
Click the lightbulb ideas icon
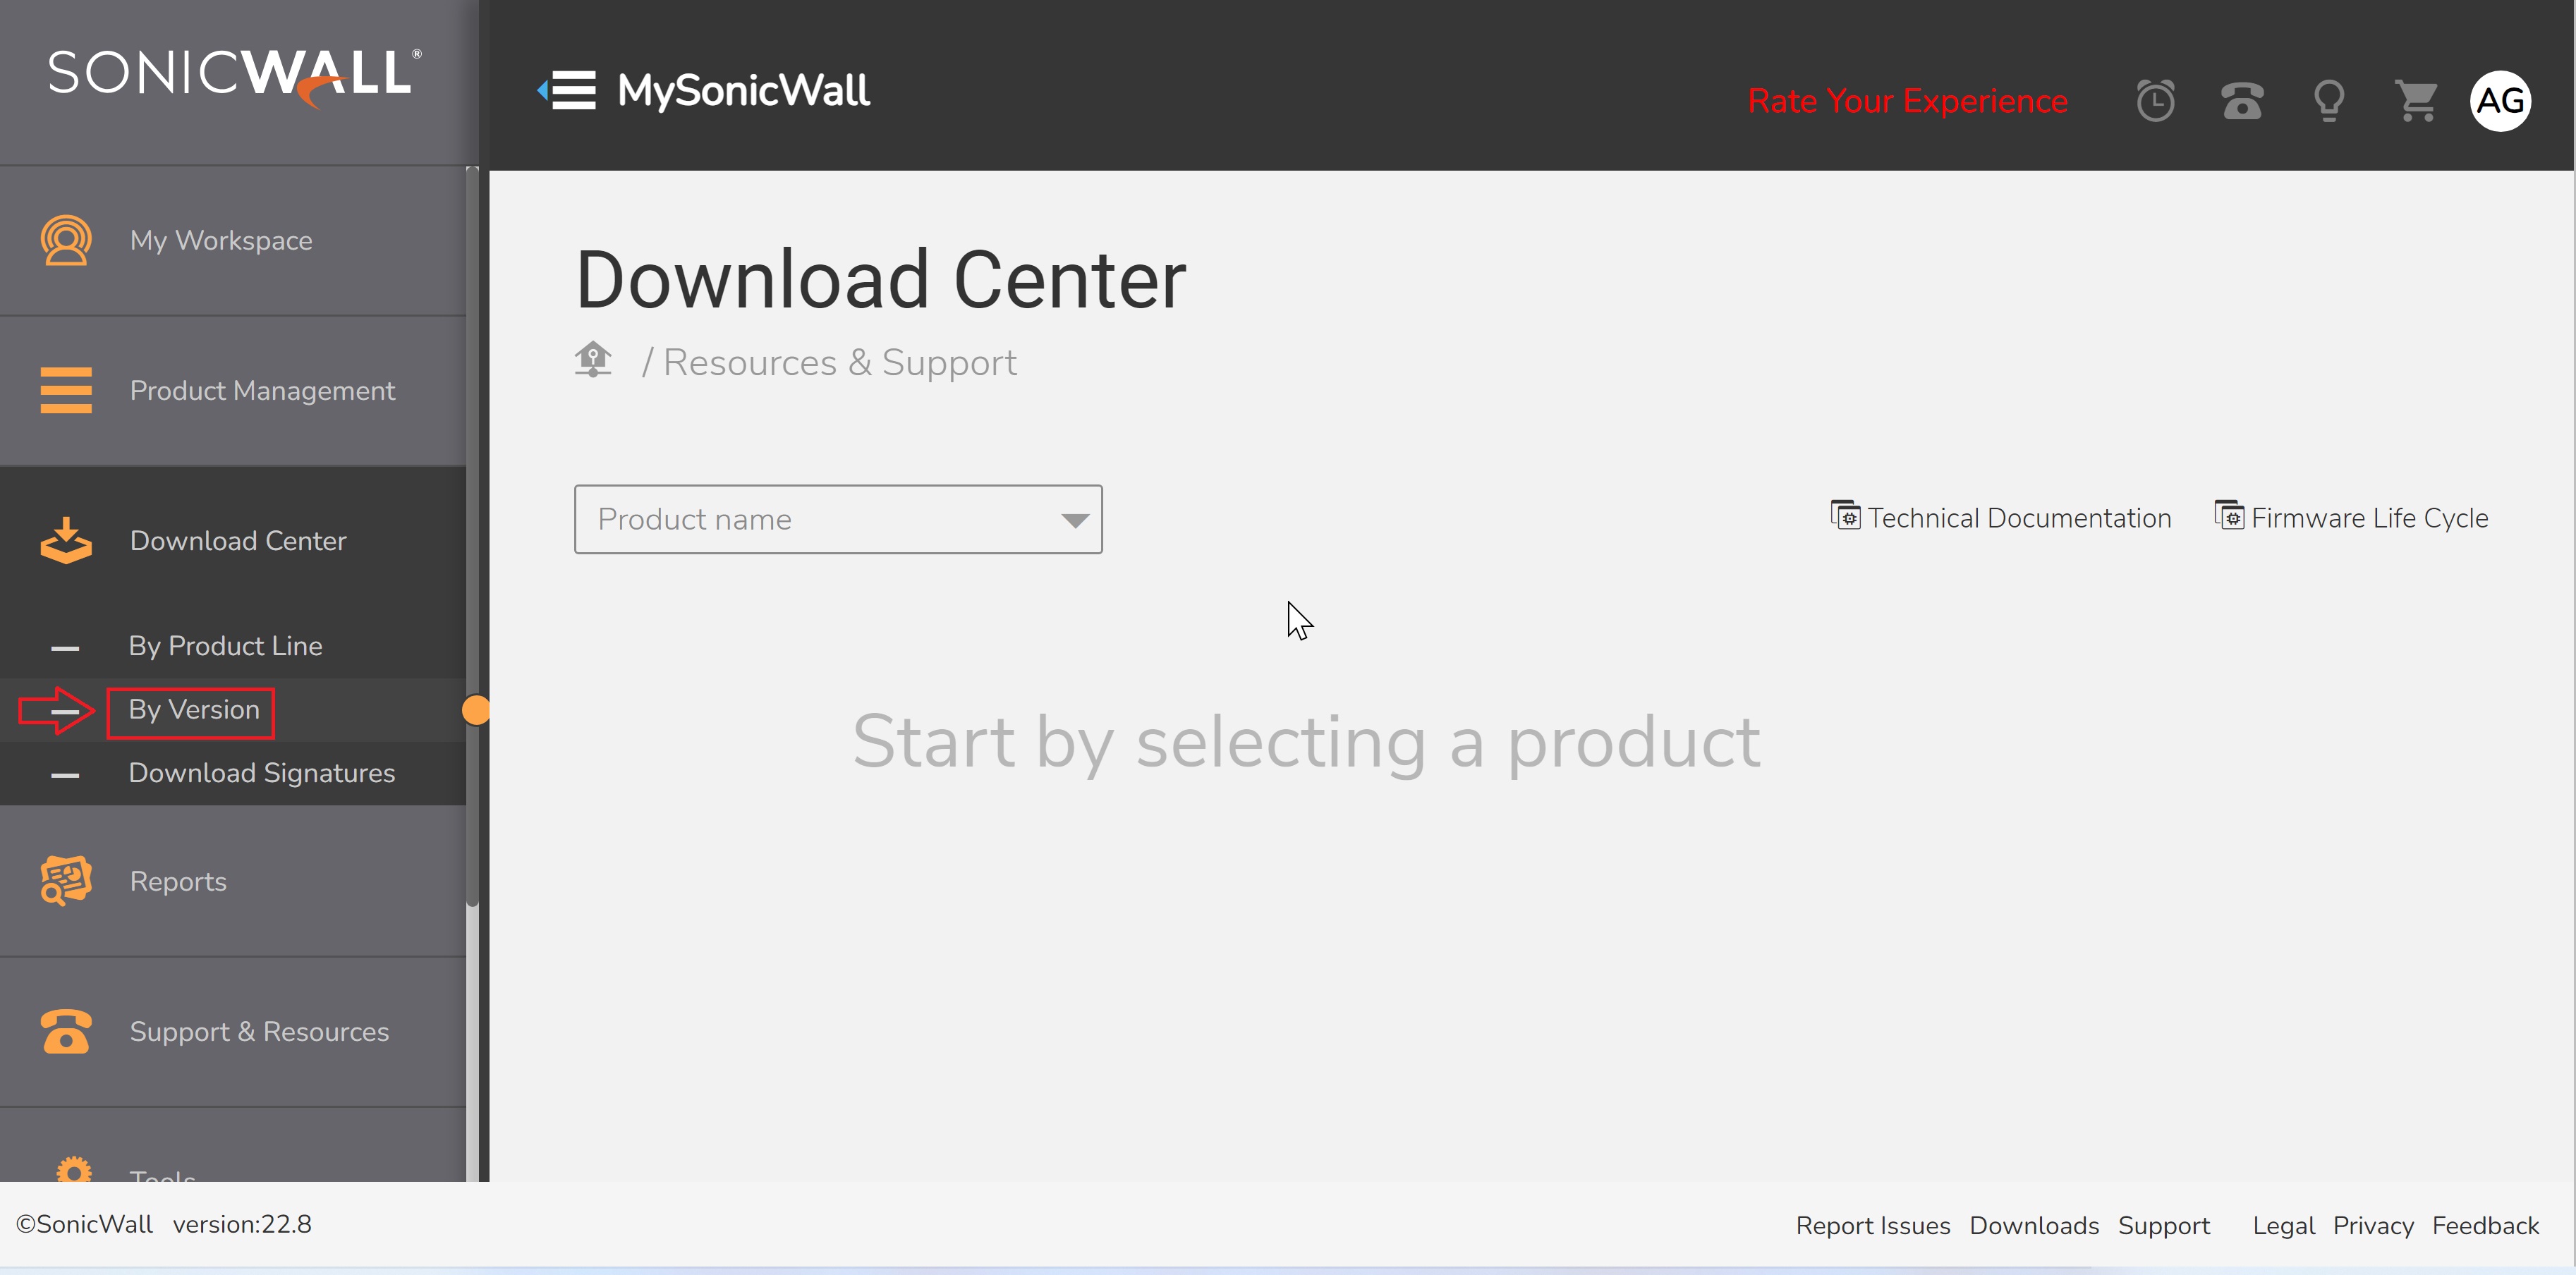[x=2329, y=101]
